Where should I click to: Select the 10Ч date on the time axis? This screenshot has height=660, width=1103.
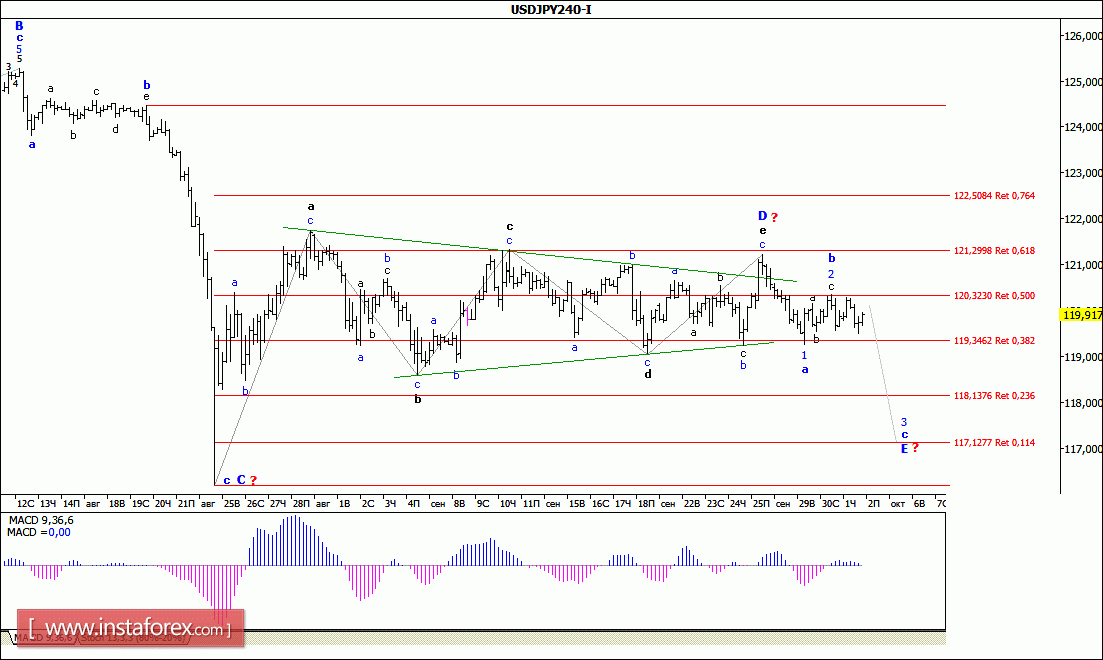click(x=507, y=503)
